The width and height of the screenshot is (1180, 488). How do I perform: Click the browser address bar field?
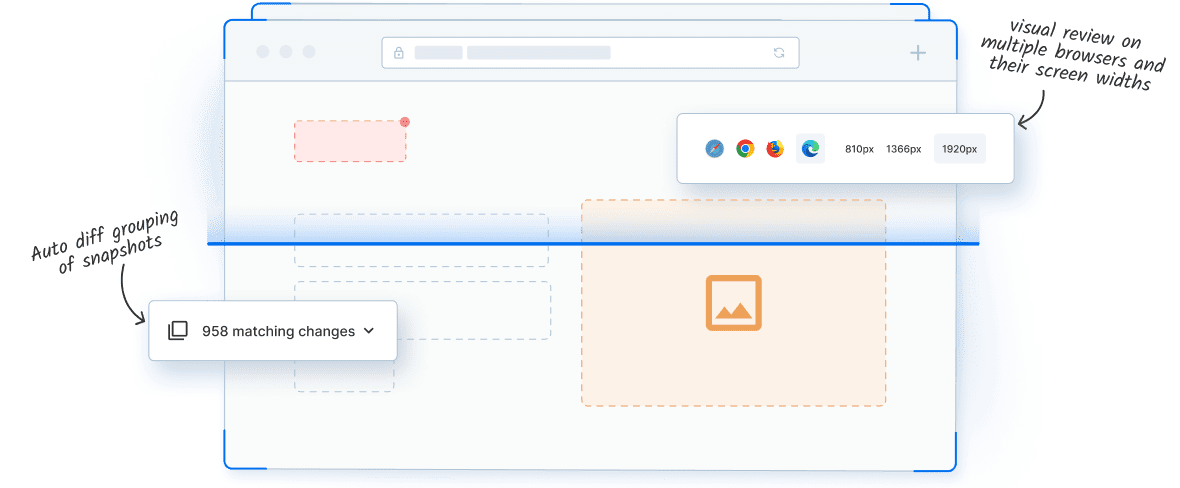[590, 53]
